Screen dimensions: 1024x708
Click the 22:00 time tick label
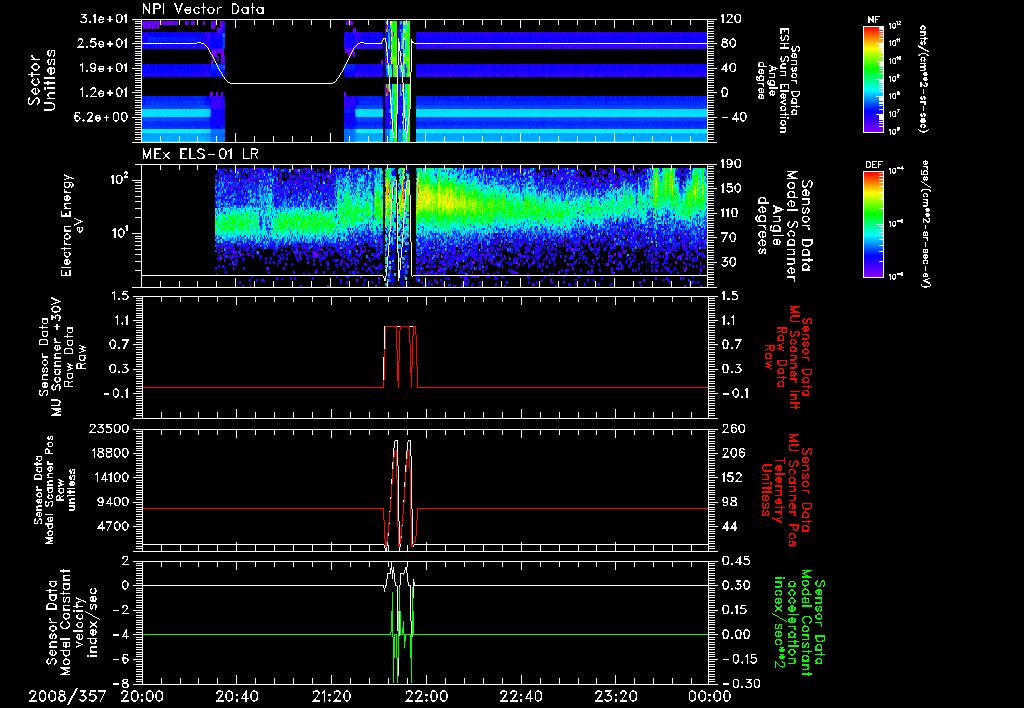[x=425, y=696]
